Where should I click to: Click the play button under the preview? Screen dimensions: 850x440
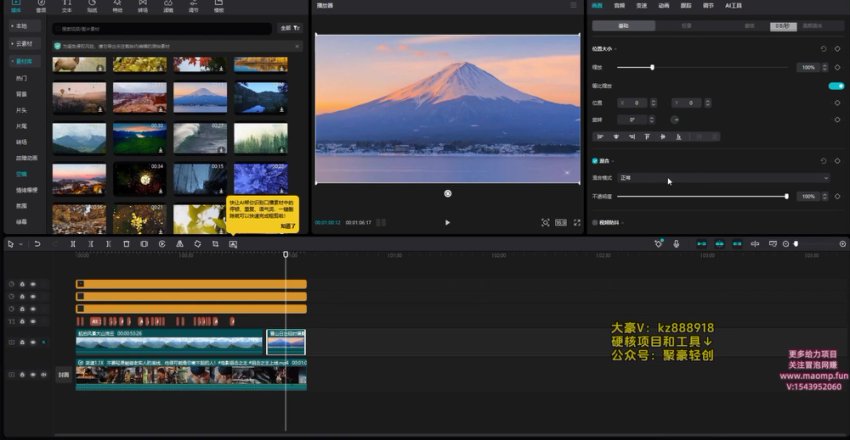click(x=447, y=222)
